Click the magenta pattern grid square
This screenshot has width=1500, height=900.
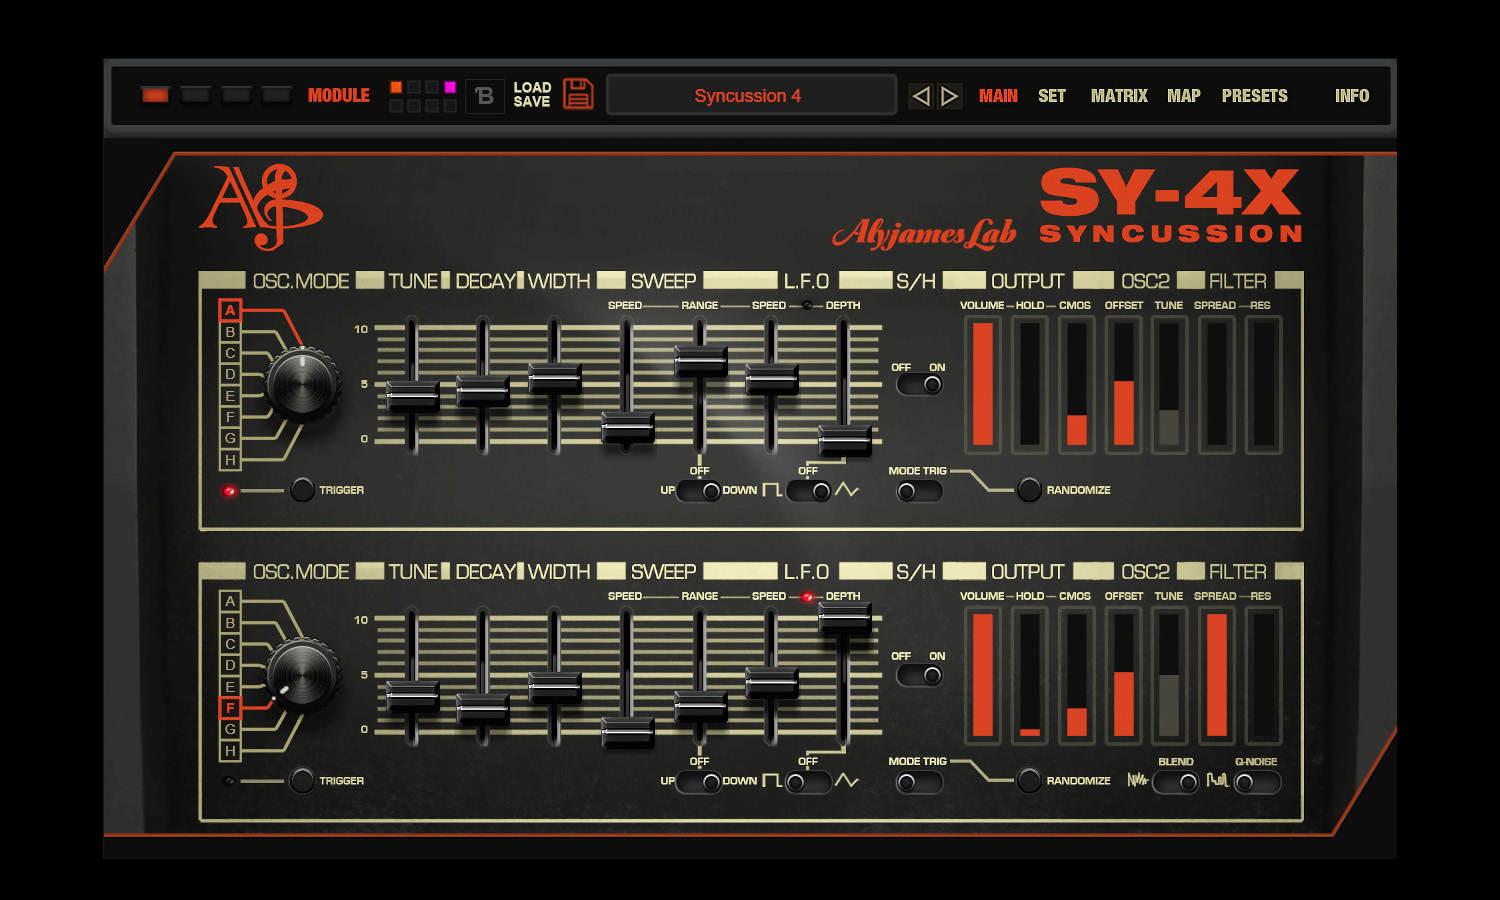450,87
